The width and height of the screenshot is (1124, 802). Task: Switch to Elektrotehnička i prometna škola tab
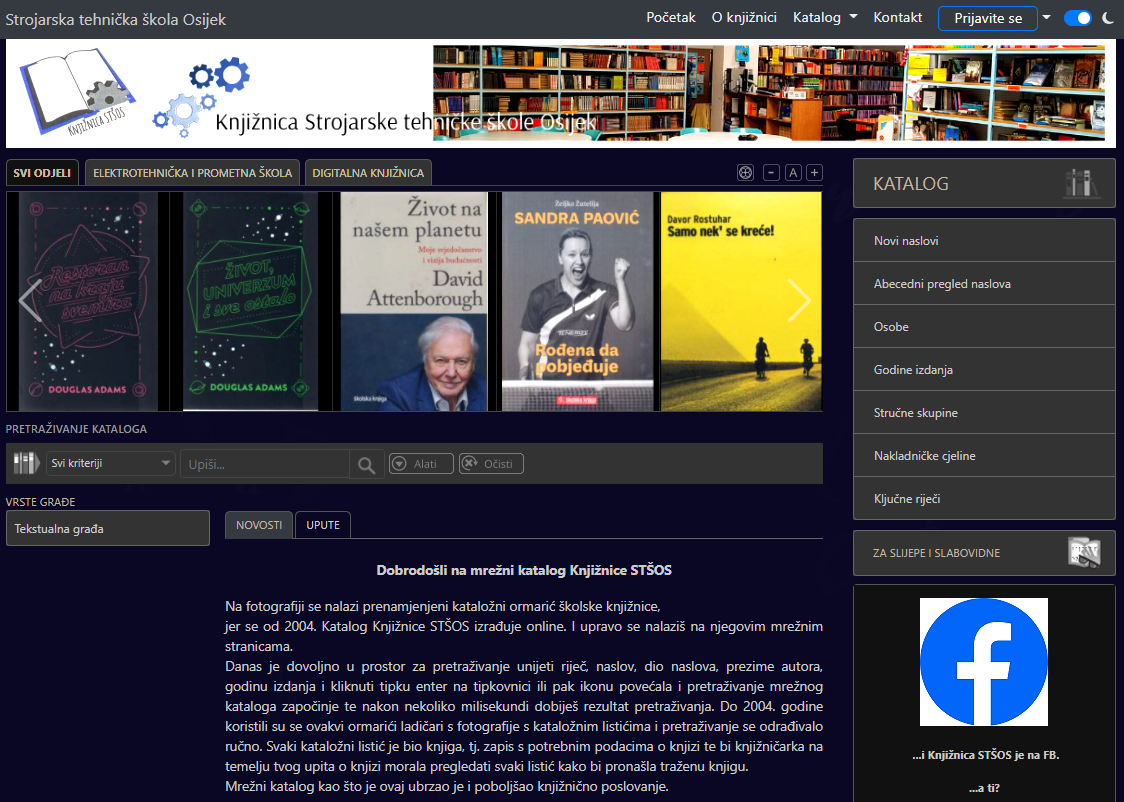[x=192, y=173]
